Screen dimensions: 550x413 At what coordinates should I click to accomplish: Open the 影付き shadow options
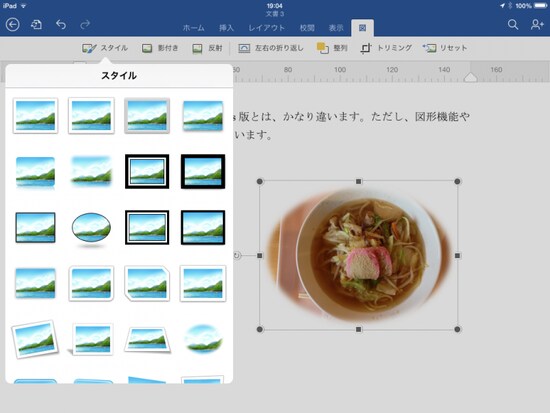click(x=160, y=48)
